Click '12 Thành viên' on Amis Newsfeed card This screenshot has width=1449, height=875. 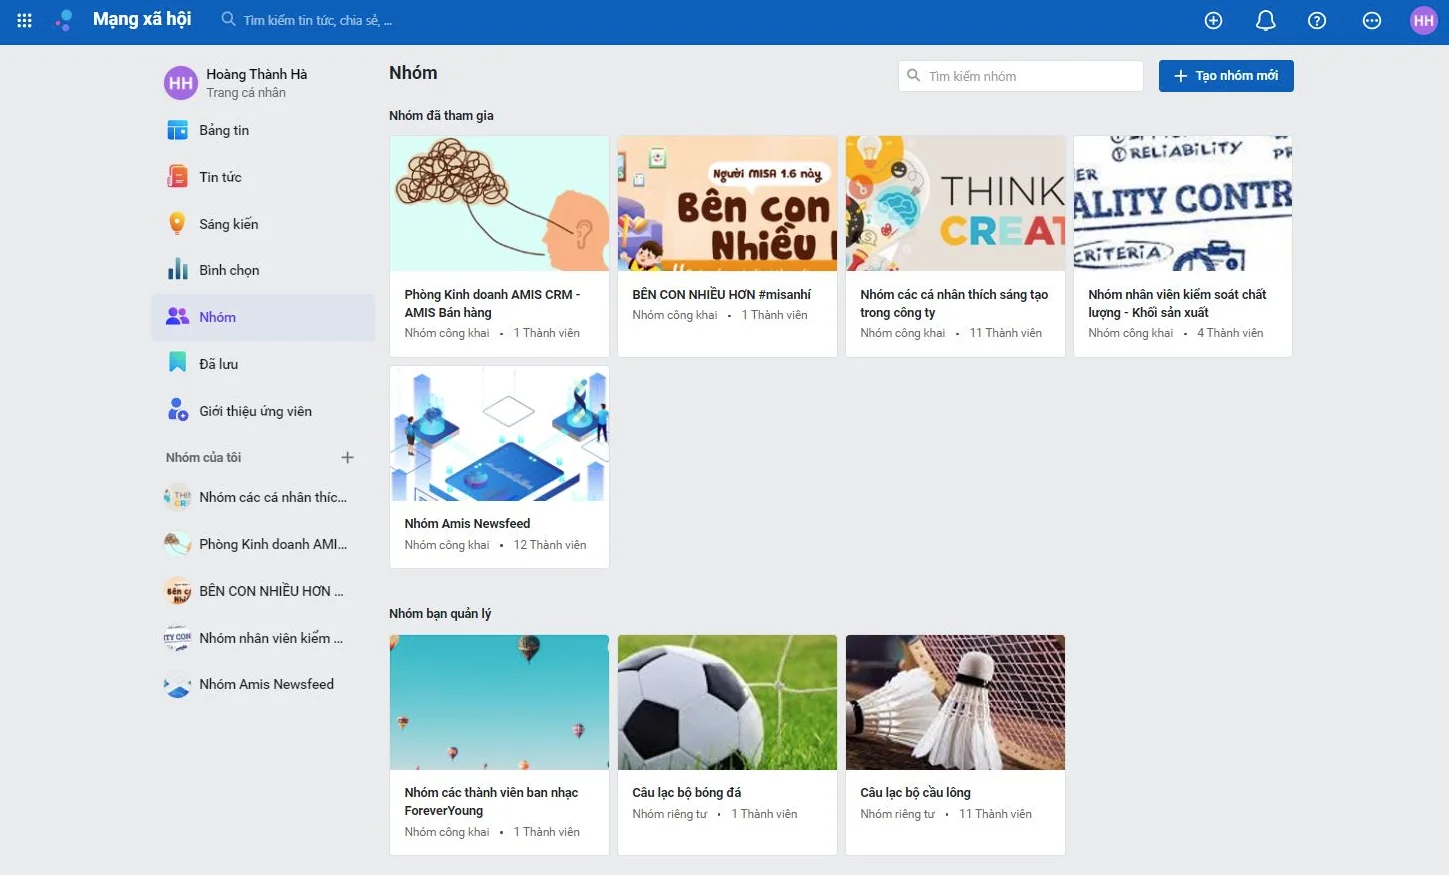click(550, 545)
